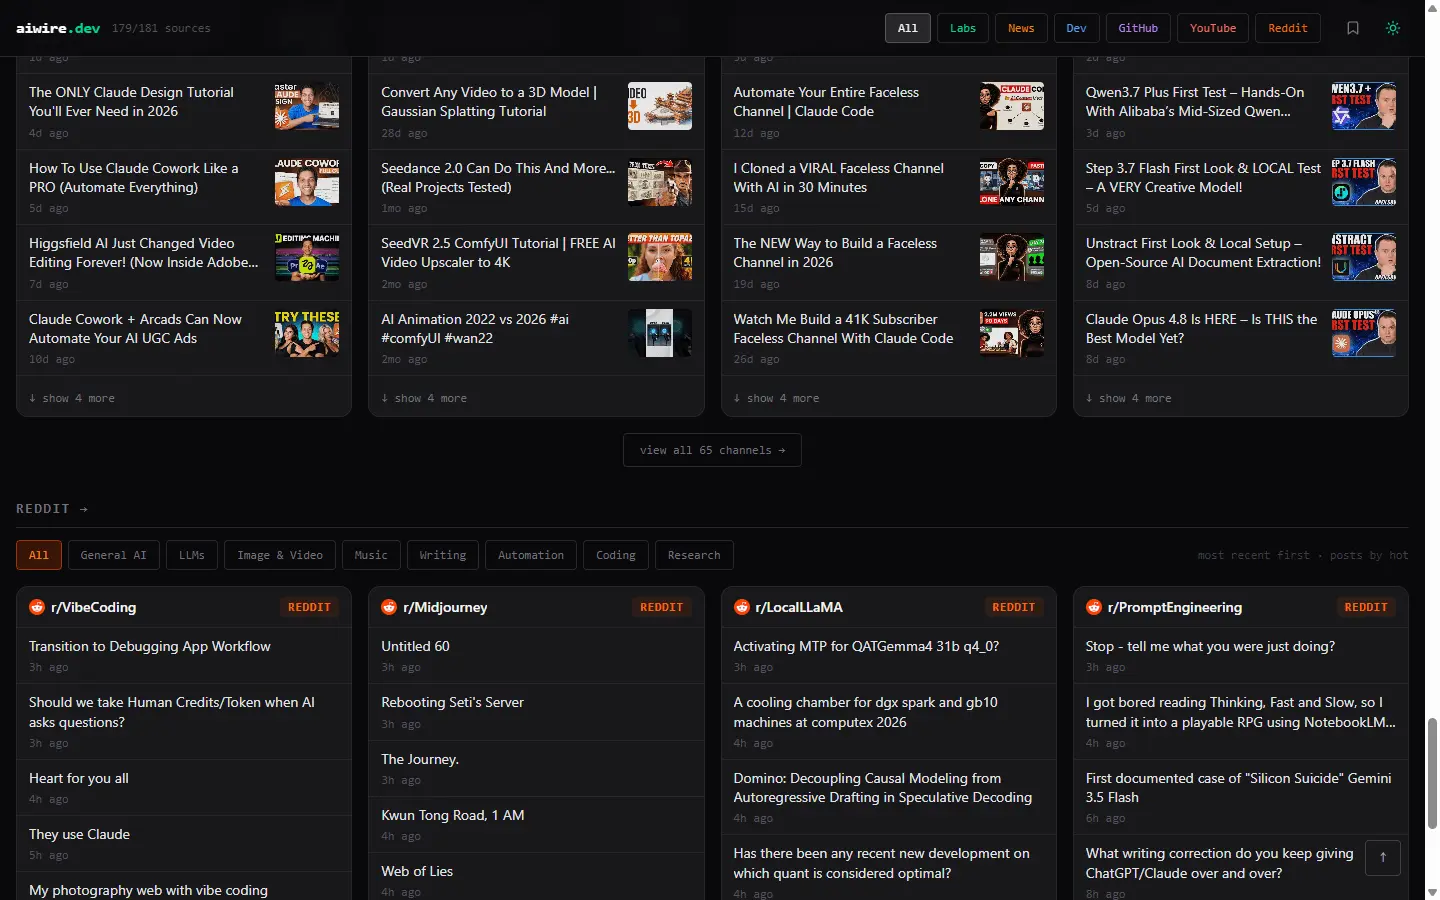Screen dimensions: 1440x900
Task: Sort posts by hot
Action: pos(1369,555)
